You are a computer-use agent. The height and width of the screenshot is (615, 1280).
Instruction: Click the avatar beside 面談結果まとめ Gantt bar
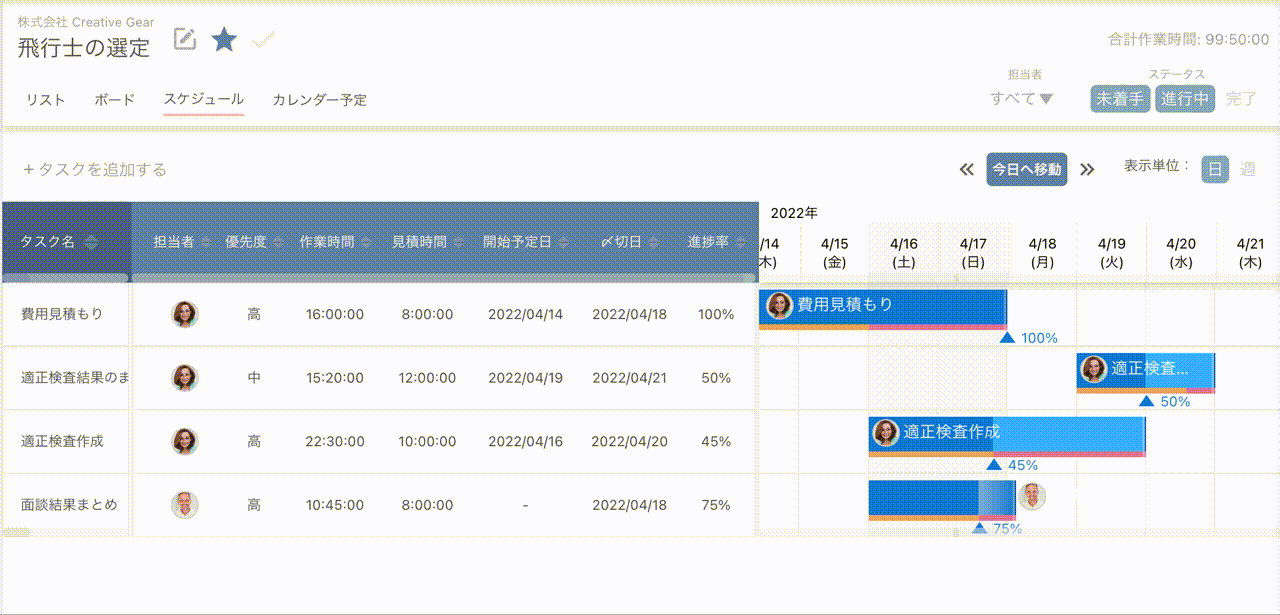coord(1032,496)
